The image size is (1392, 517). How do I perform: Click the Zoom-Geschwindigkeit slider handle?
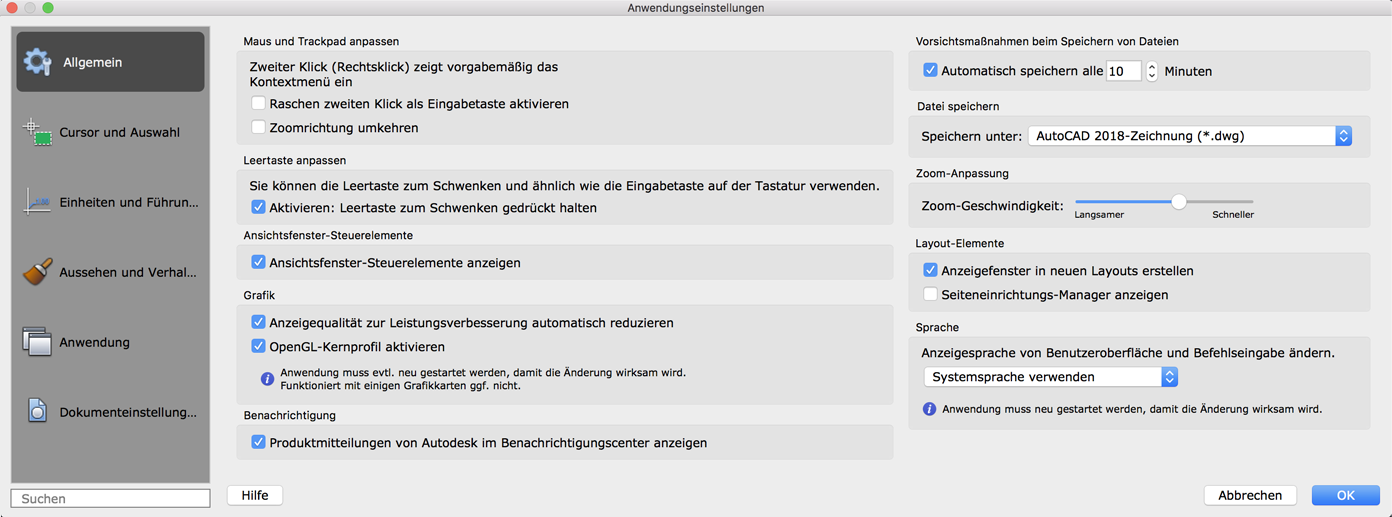(x=1179, y=202)
